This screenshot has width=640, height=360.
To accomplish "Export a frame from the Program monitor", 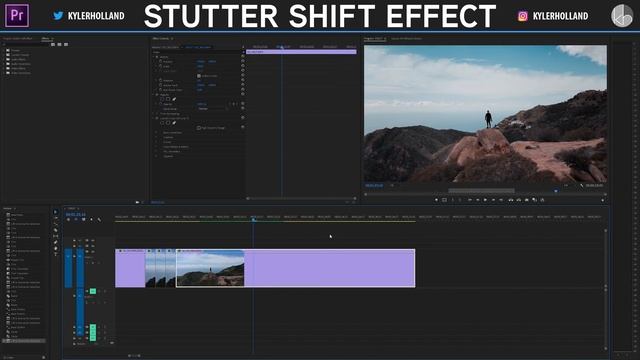I will 527,200.
